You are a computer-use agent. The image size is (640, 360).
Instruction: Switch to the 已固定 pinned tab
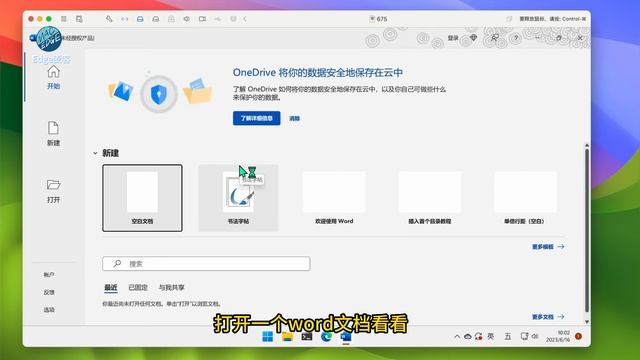pos(138,287)
